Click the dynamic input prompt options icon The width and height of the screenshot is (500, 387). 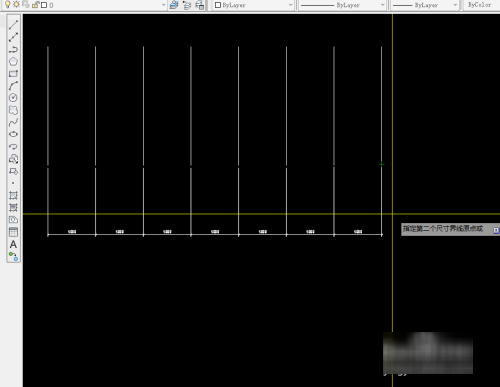[x=496, y=230]
